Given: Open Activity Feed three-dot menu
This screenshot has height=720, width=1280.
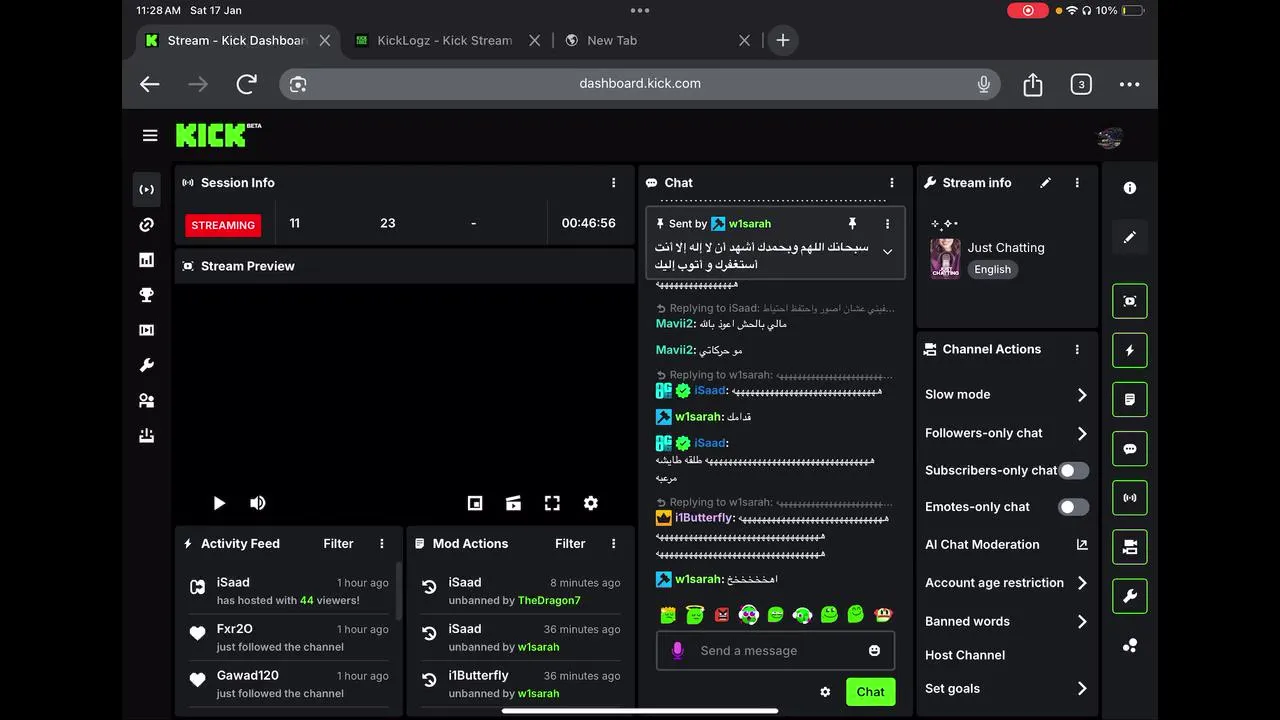Looking at the screenshot, I should 382,544.
